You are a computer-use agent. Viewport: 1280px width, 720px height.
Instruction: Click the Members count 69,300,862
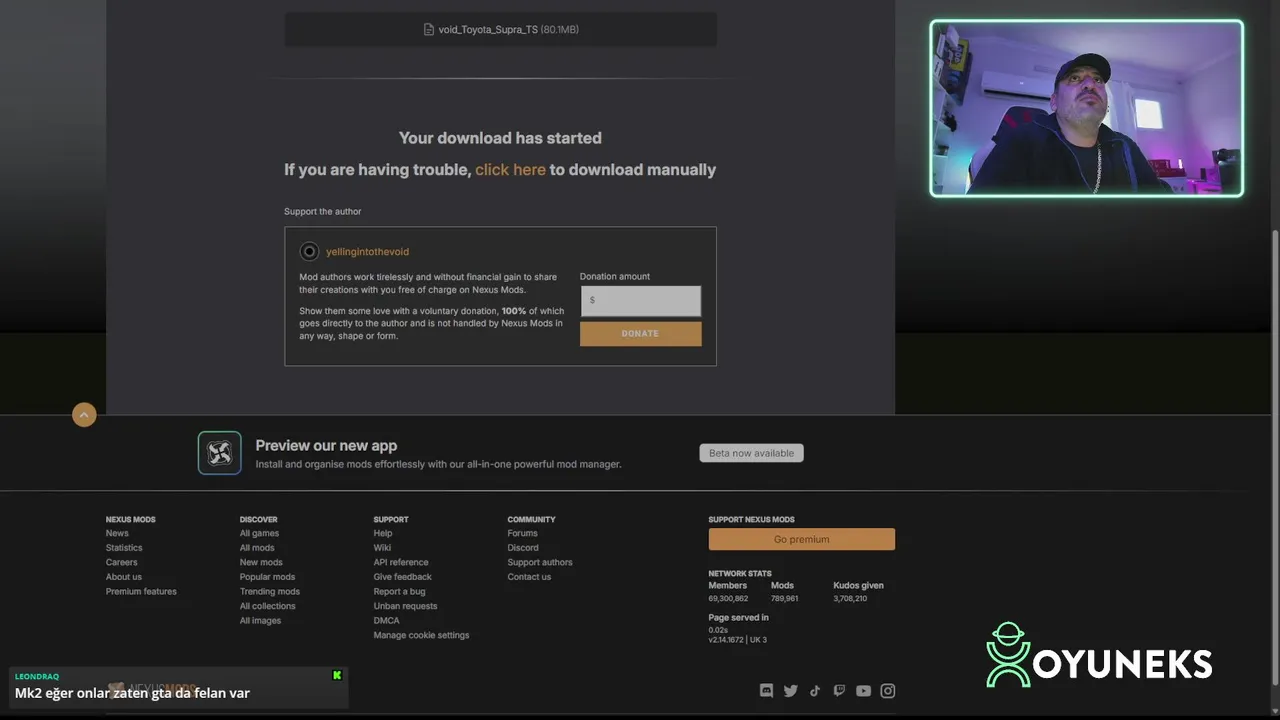[728, 598]
